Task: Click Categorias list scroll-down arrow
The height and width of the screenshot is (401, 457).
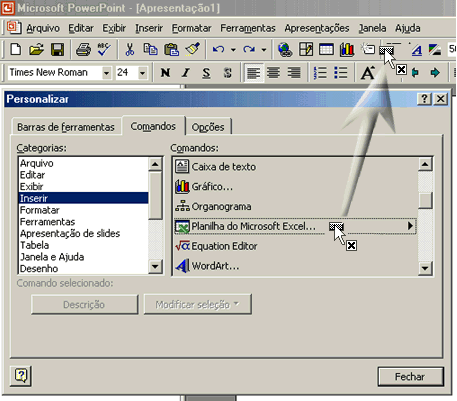Action: [155, 267]
